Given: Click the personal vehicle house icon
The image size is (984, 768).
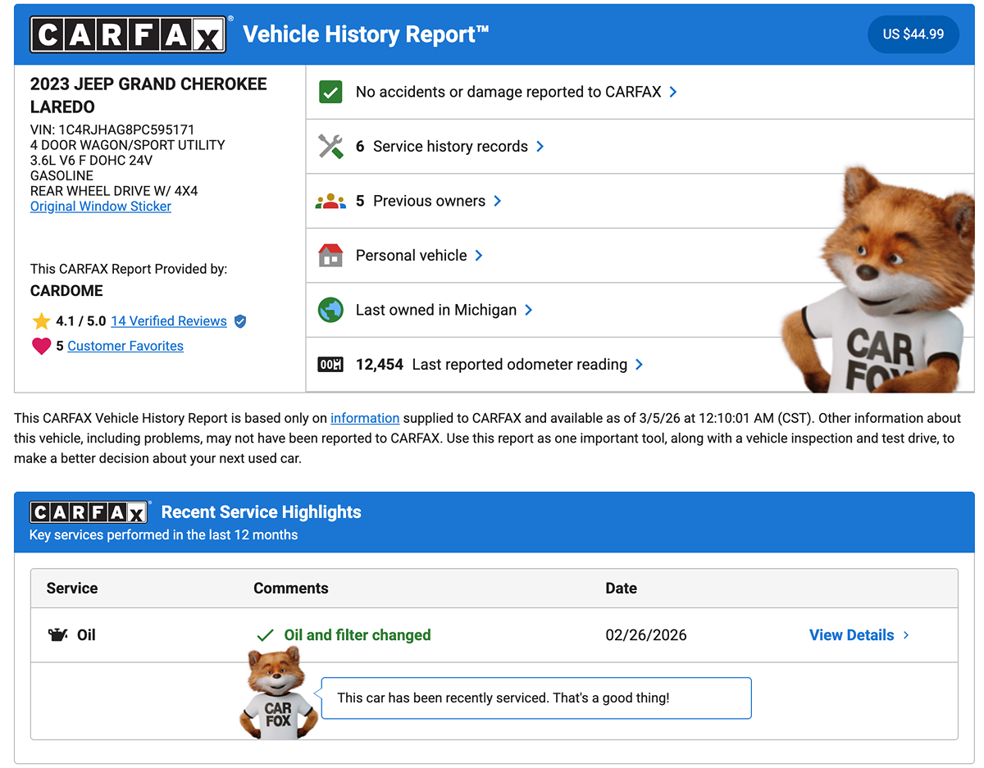Looking at the screenshot, I should tap(330, 256).
